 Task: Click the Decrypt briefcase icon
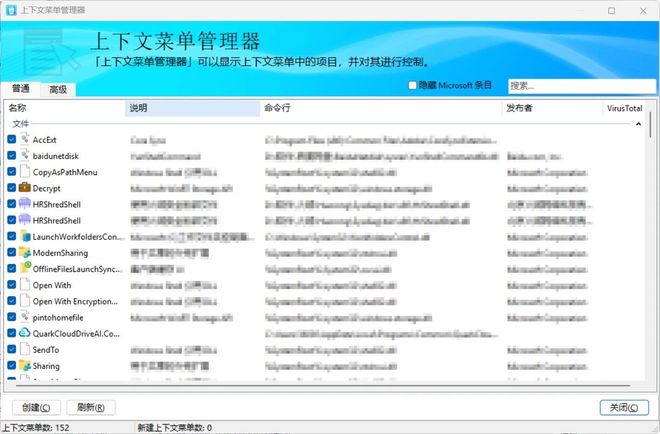pos(25,187)
